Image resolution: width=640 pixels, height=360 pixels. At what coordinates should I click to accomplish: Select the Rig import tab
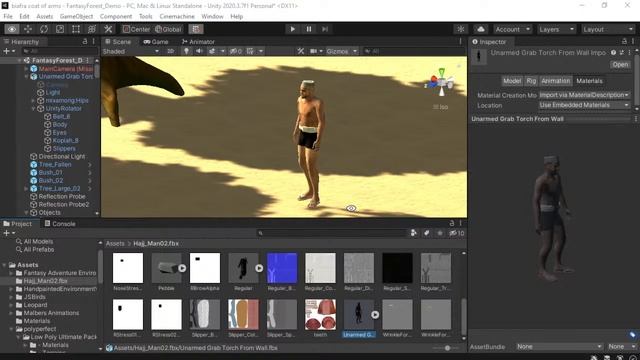[x=531, y=81]
